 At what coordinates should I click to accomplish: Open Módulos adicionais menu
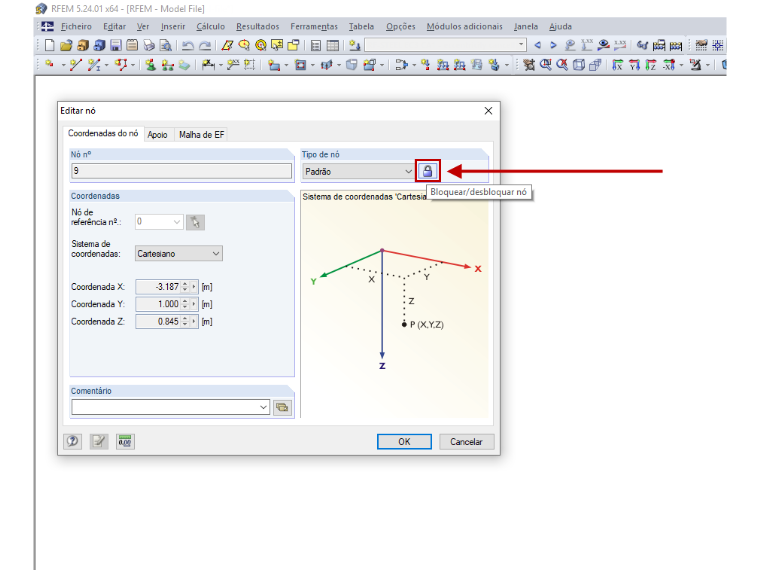[x=464, y=27]
